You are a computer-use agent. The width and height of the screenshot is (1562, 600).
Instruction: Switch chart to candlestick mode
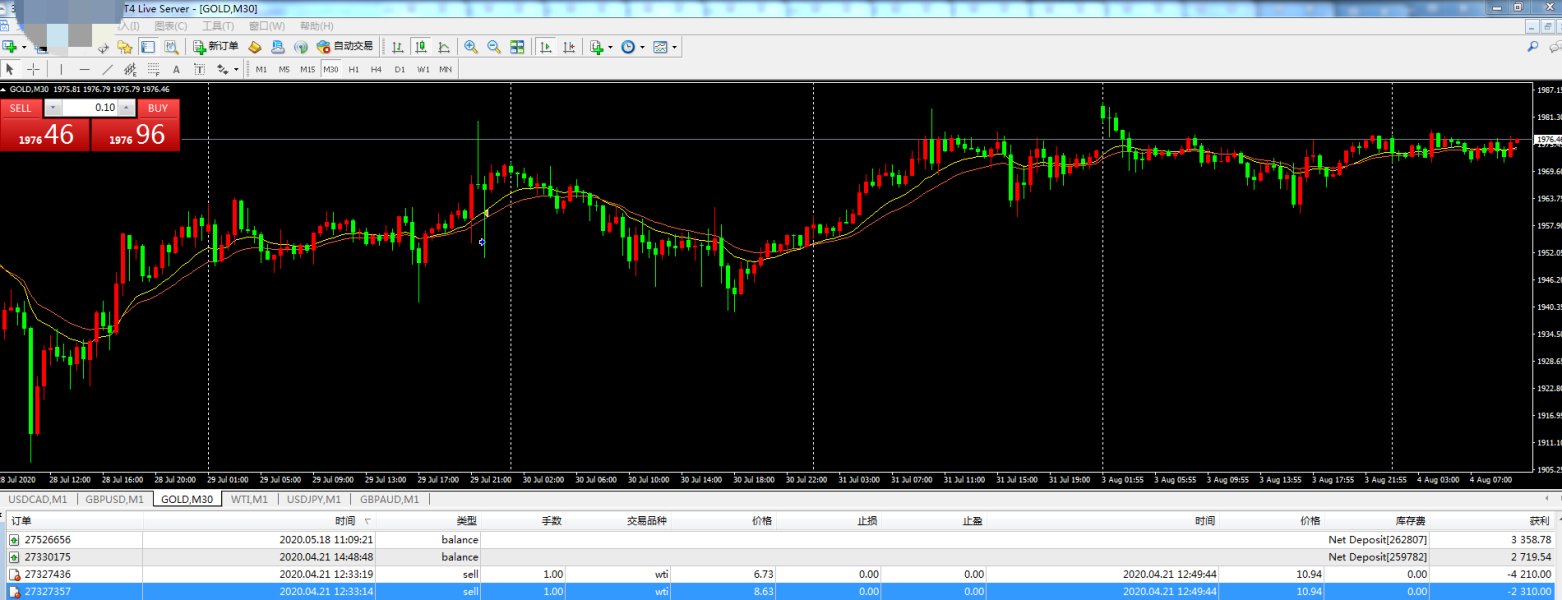point(421,47)
